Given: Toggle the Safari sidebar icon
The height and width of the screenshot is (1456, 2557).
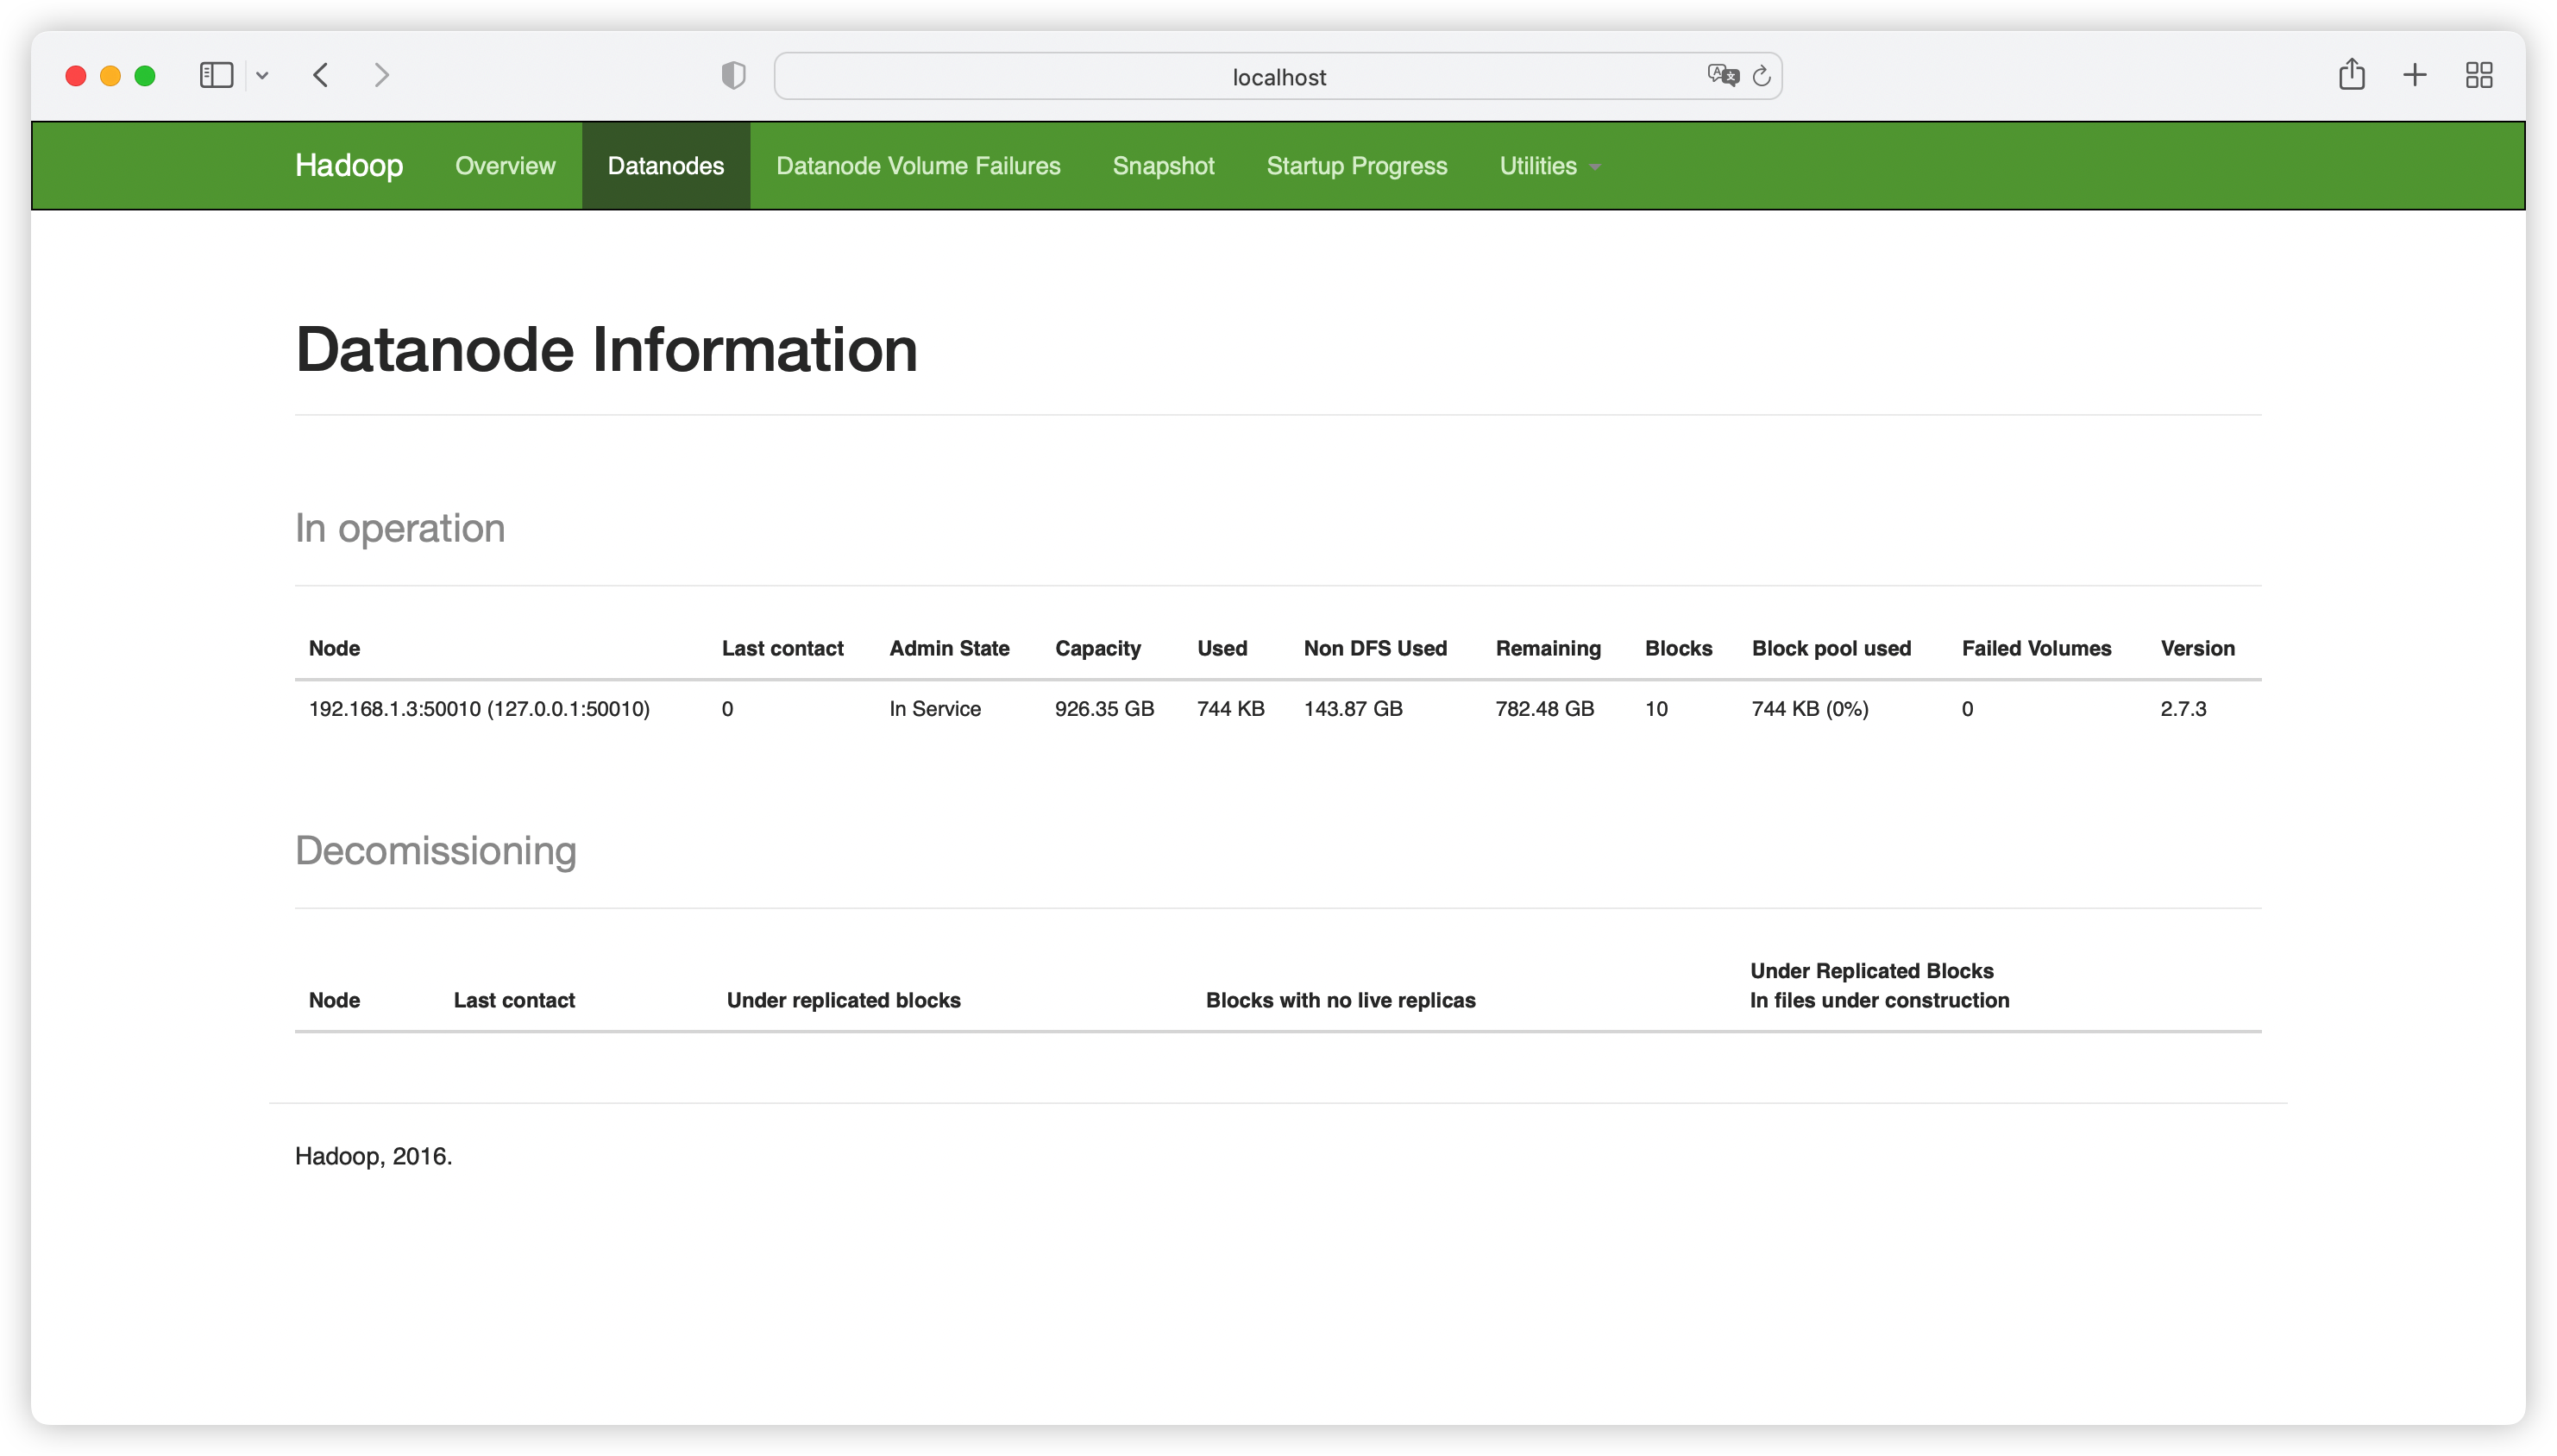Looking at the screenshot, I should tap(216, 75).
